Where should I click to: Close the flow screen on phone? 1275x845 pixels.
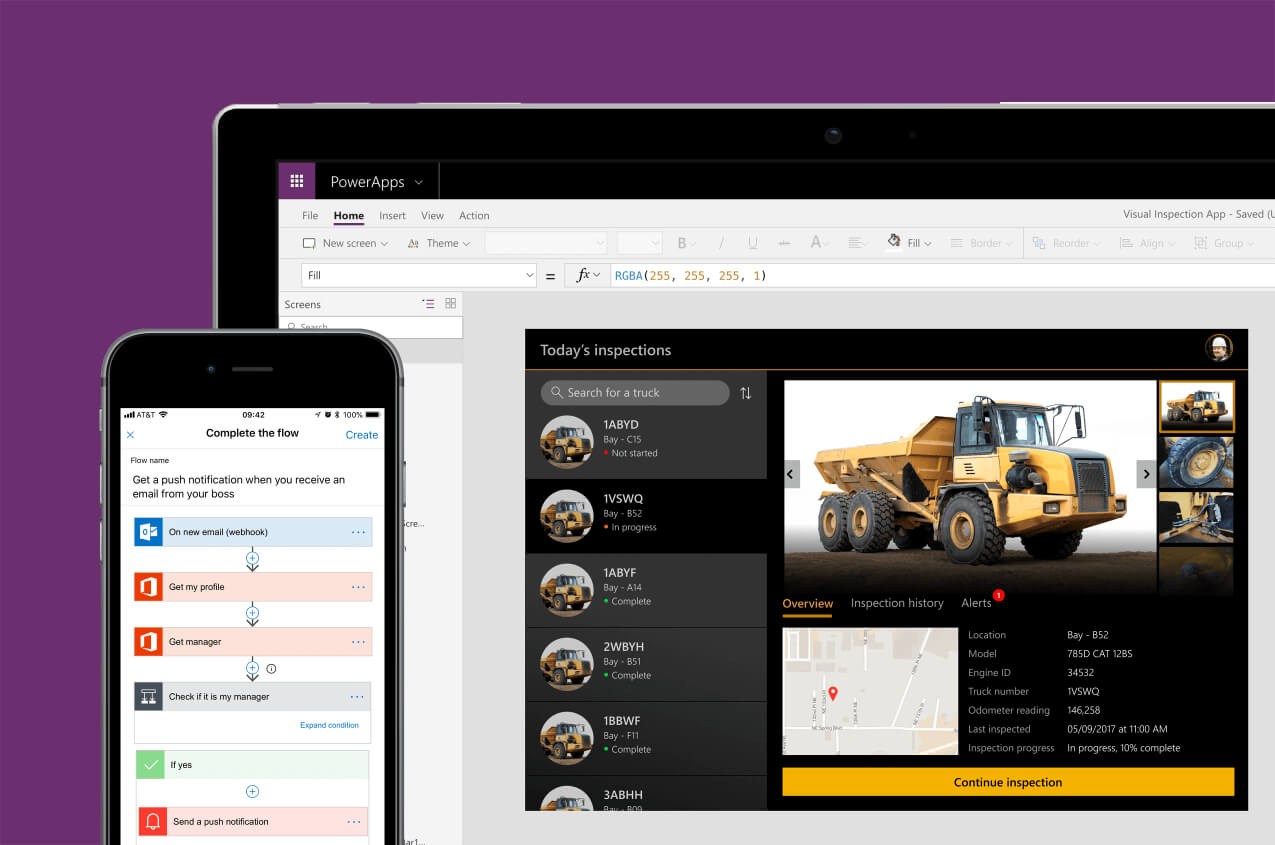[x=130, y=435]
